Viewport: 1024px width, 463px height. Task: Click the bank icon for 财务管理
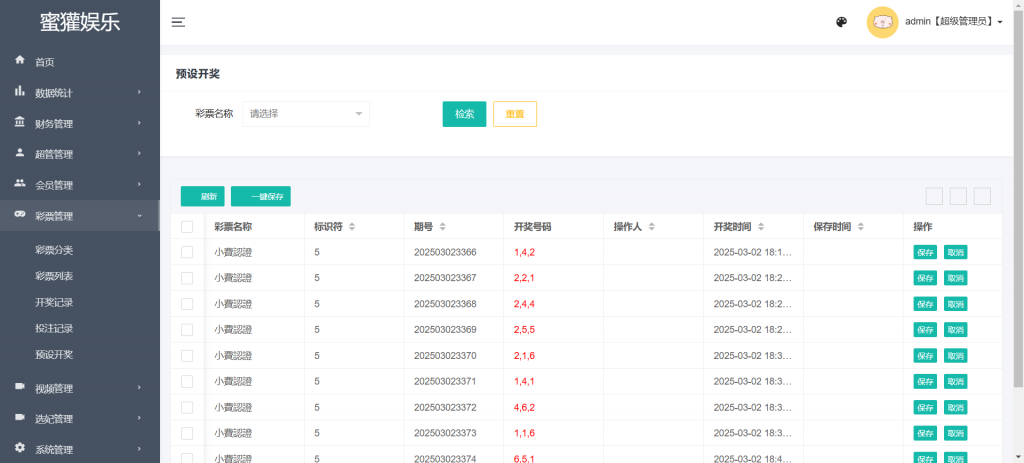click(x=20, y=122)
